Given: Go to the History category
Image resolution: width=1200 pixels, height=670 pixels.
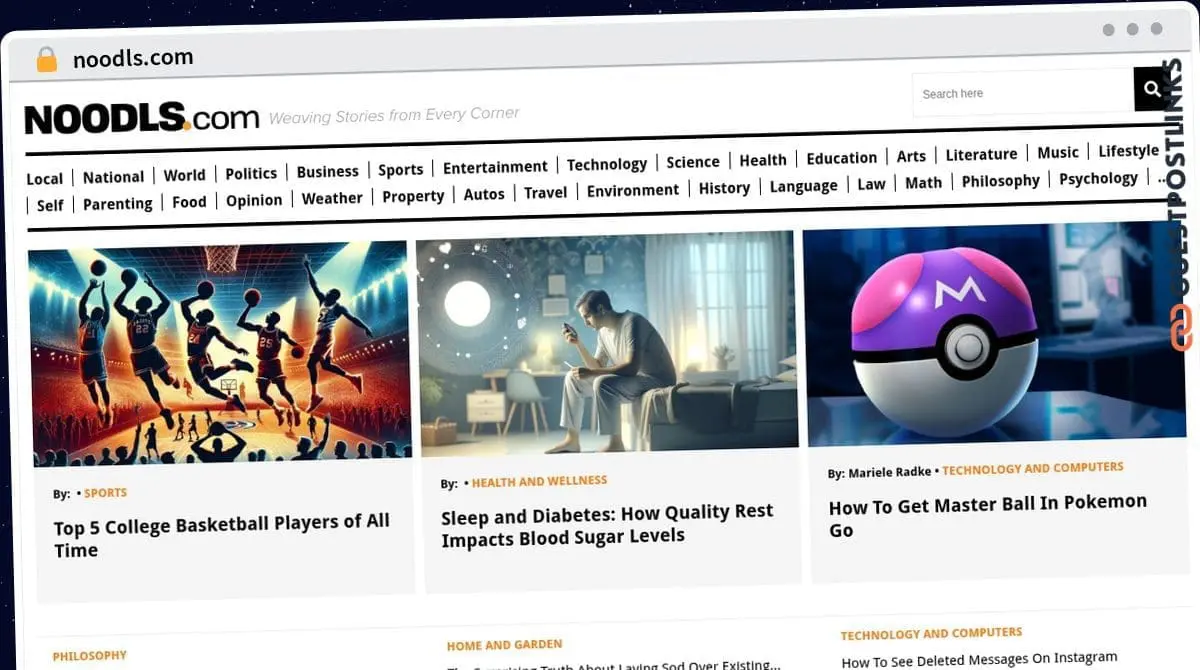Looking at the screenshot, I should (x=724, y=188).
